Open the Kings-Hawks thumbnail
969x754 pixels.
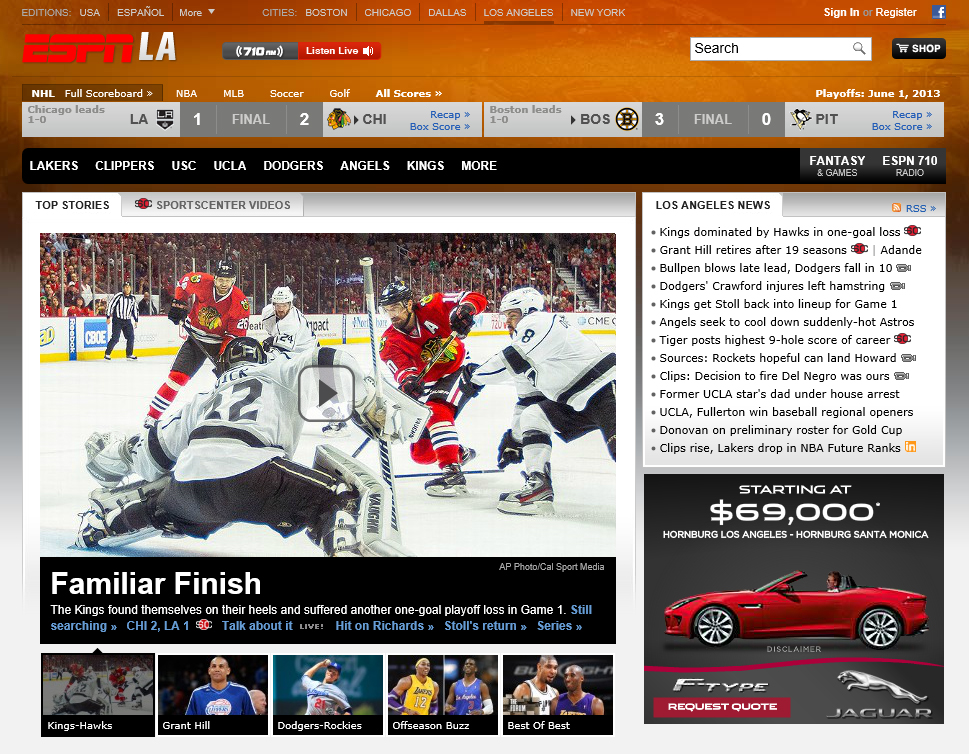click(x=98, y=695)
